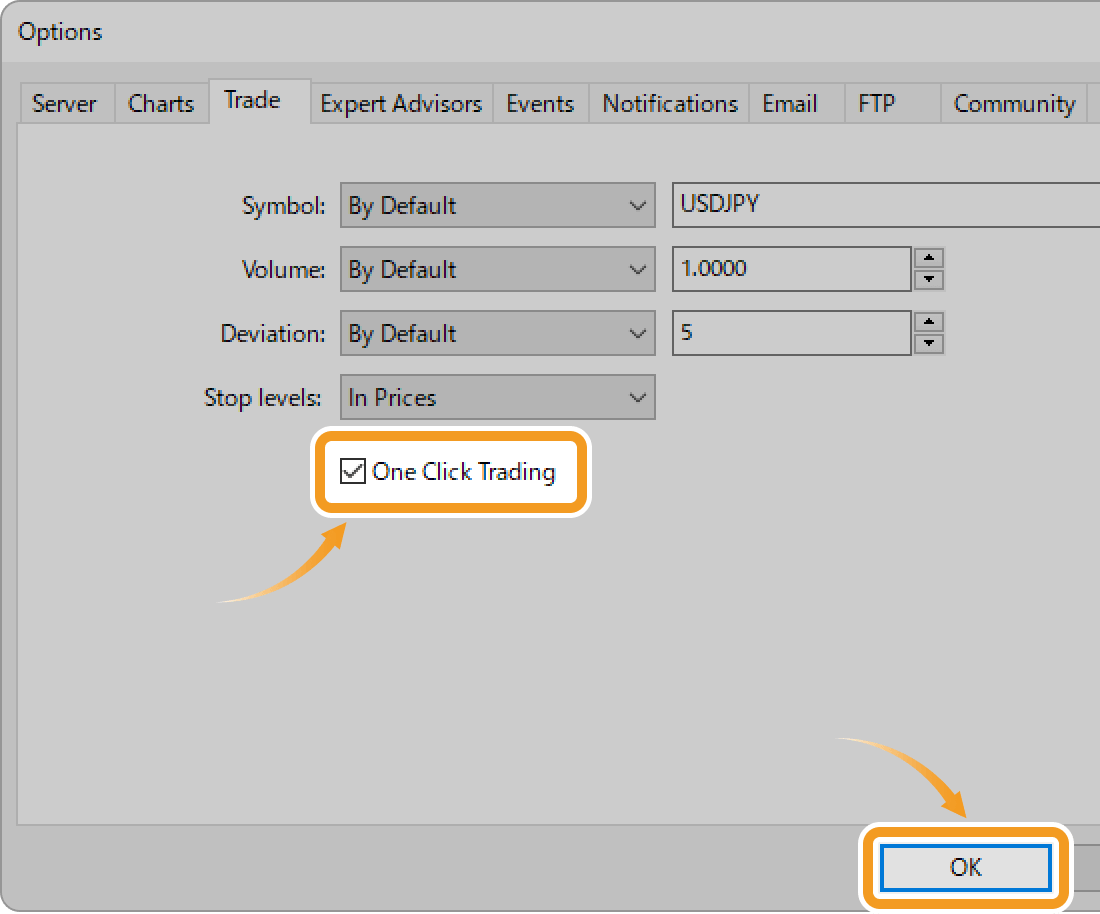Enable the One Click Trading checkbox
The image size is (1100, 914).
tap(352, 471)
